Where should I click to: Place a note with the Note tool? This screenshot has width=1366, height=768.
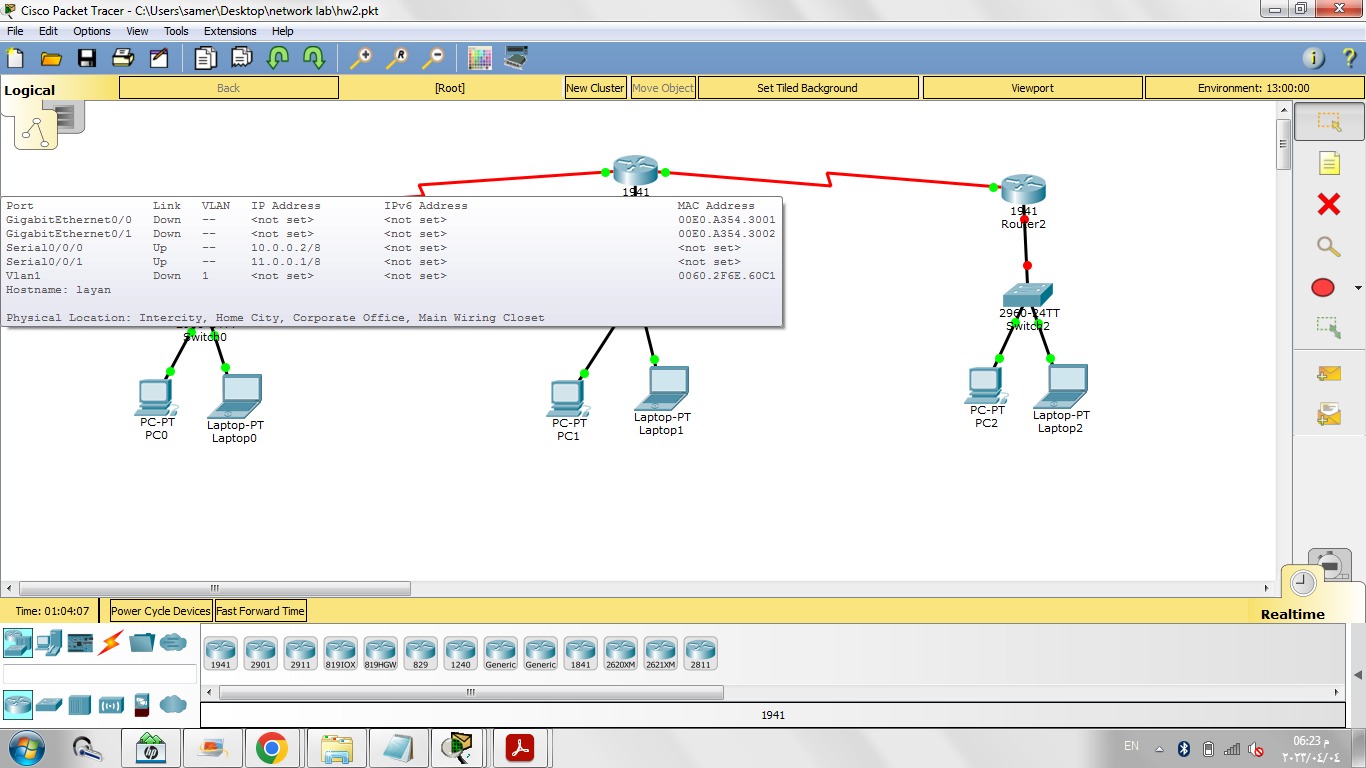point(1329,163)
